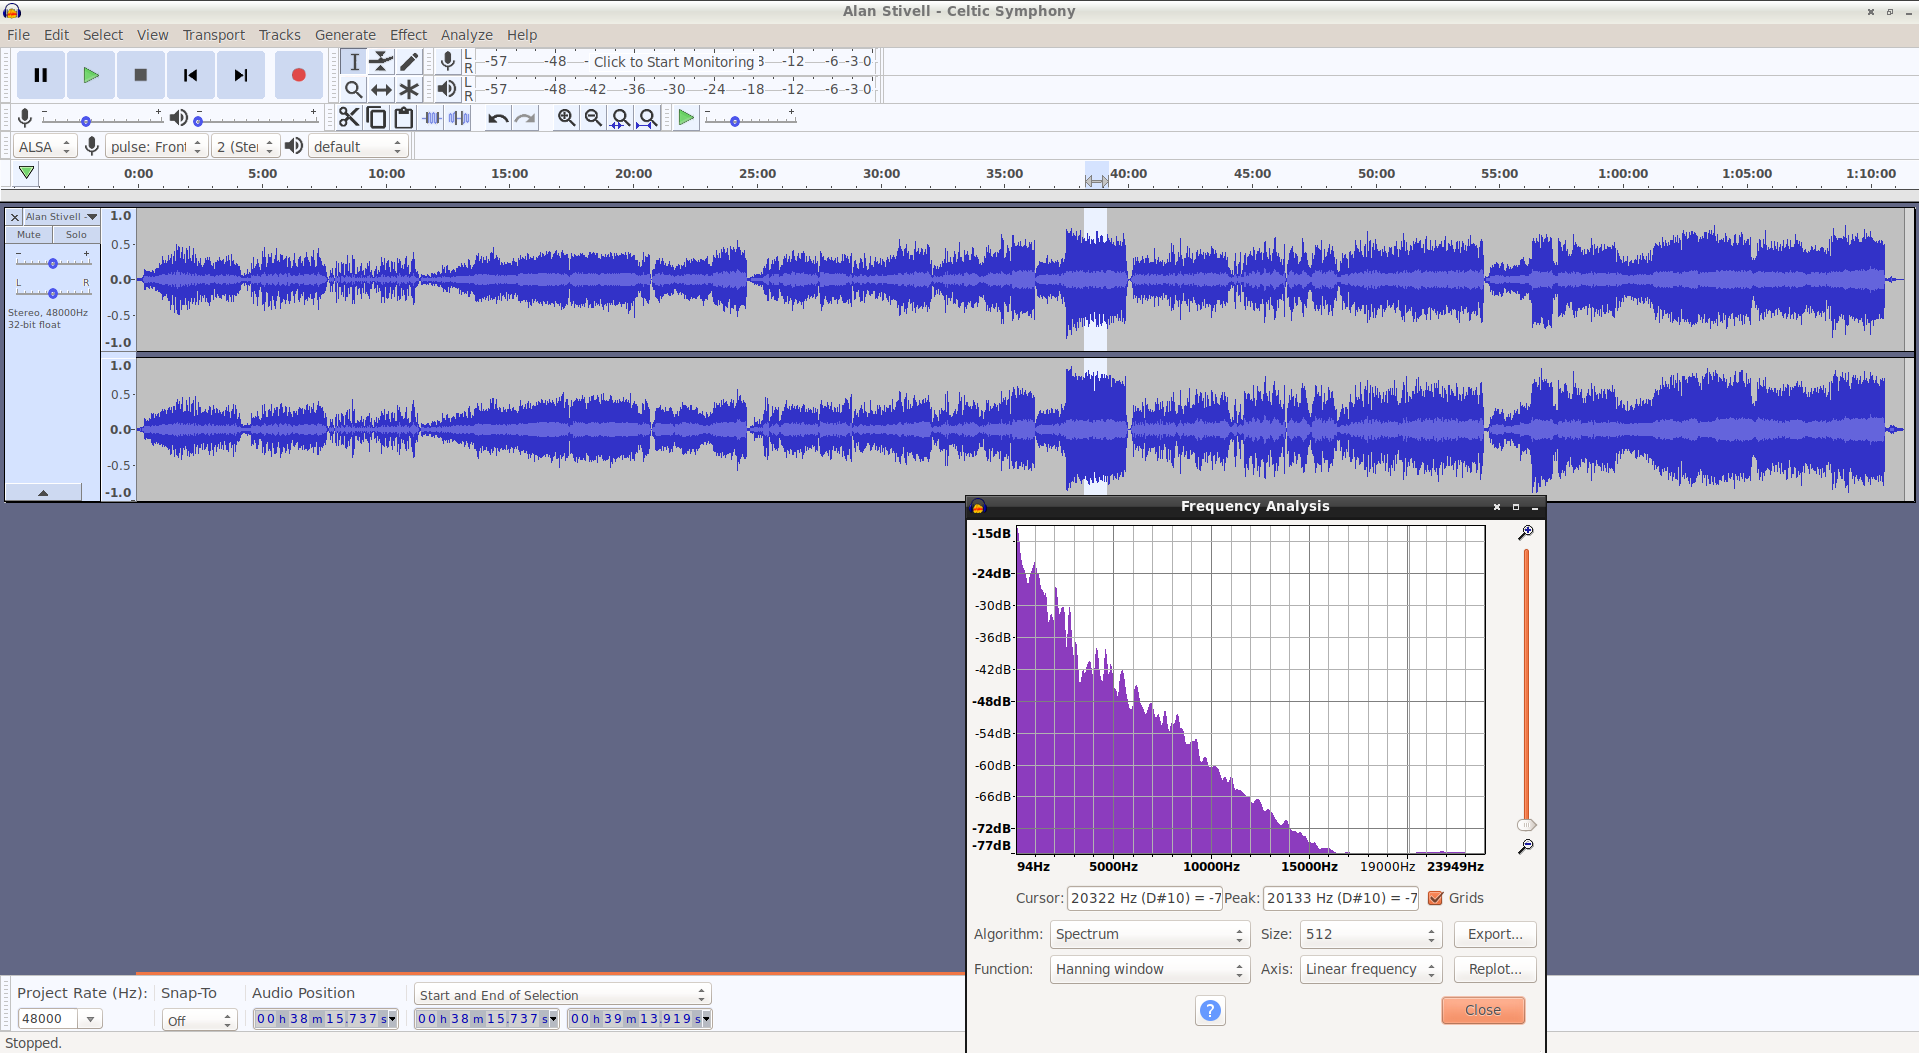Open the Frequency Analysis help icon
The width and height of the screenshot is (1919, 1053).
coord(1210,1011)
